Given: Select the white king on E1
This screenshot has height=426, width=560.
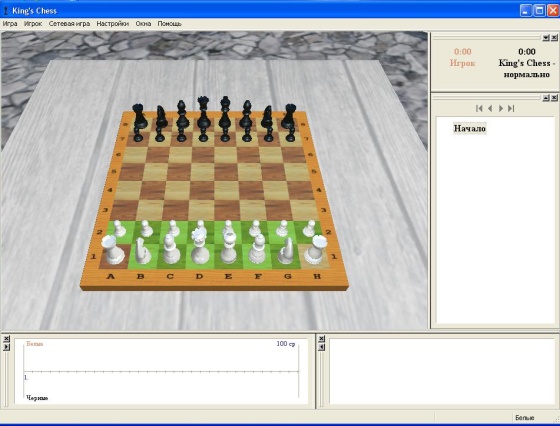Looking at the screenshot, I should 229,248.
